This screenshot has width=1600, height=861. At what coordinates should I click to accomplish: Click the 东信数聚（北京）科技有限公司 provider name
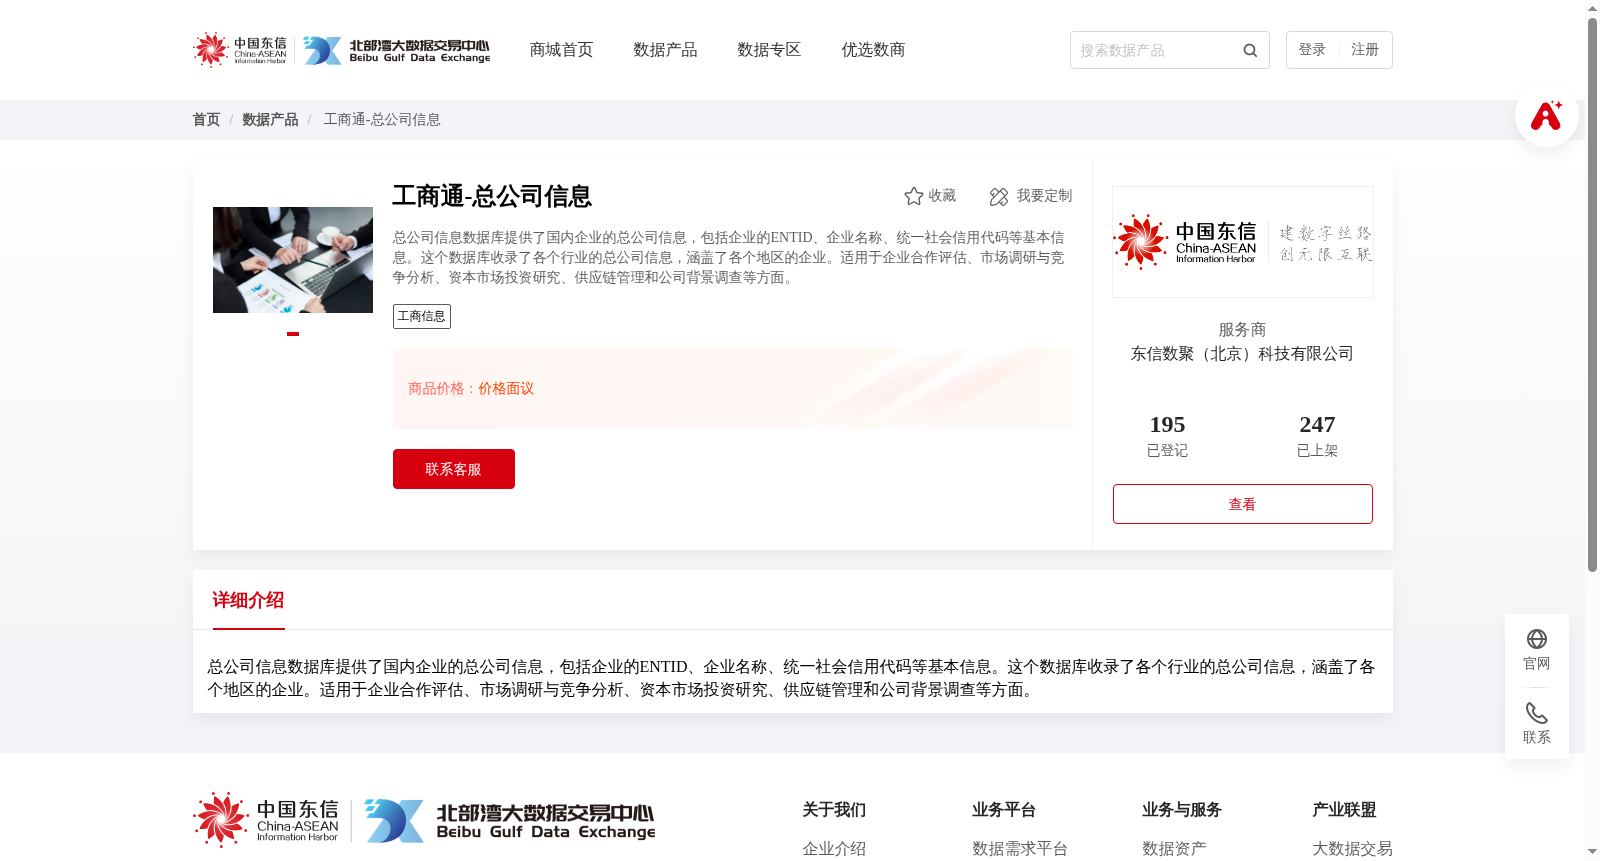1242,354
